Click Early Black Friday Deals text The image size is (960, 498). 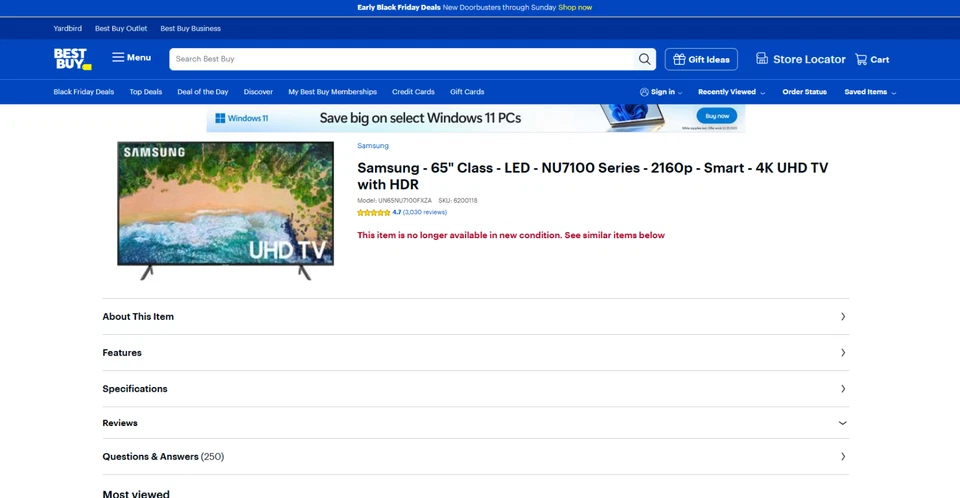click(399, 7)
